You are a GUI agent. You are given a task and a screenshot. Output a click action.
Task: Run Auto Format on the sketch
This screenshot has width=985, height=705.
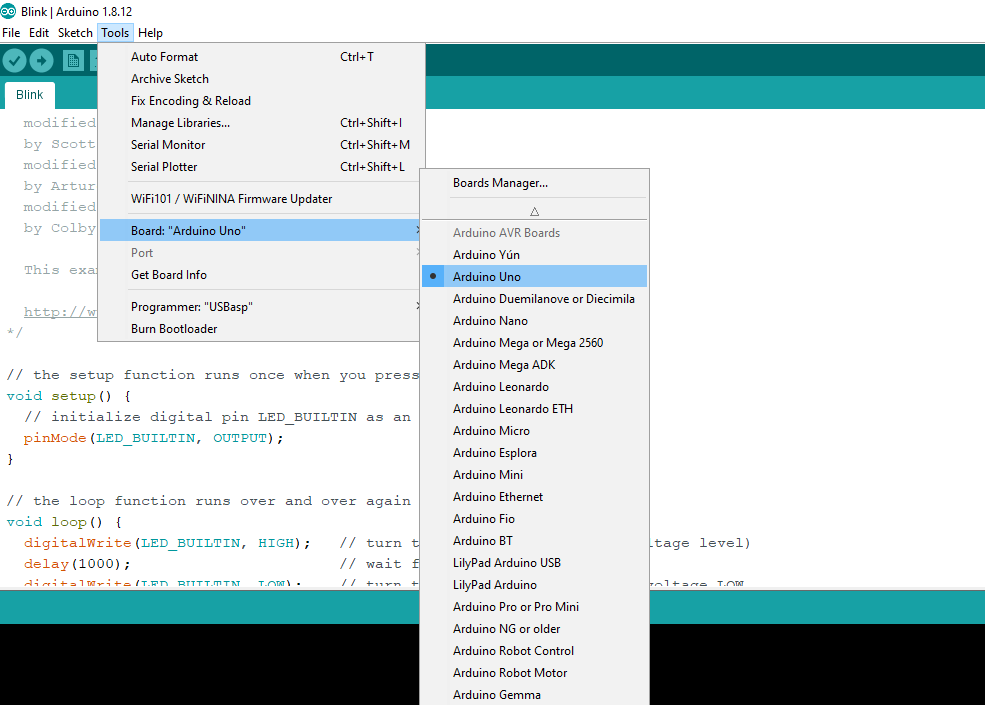coord(164,57)
